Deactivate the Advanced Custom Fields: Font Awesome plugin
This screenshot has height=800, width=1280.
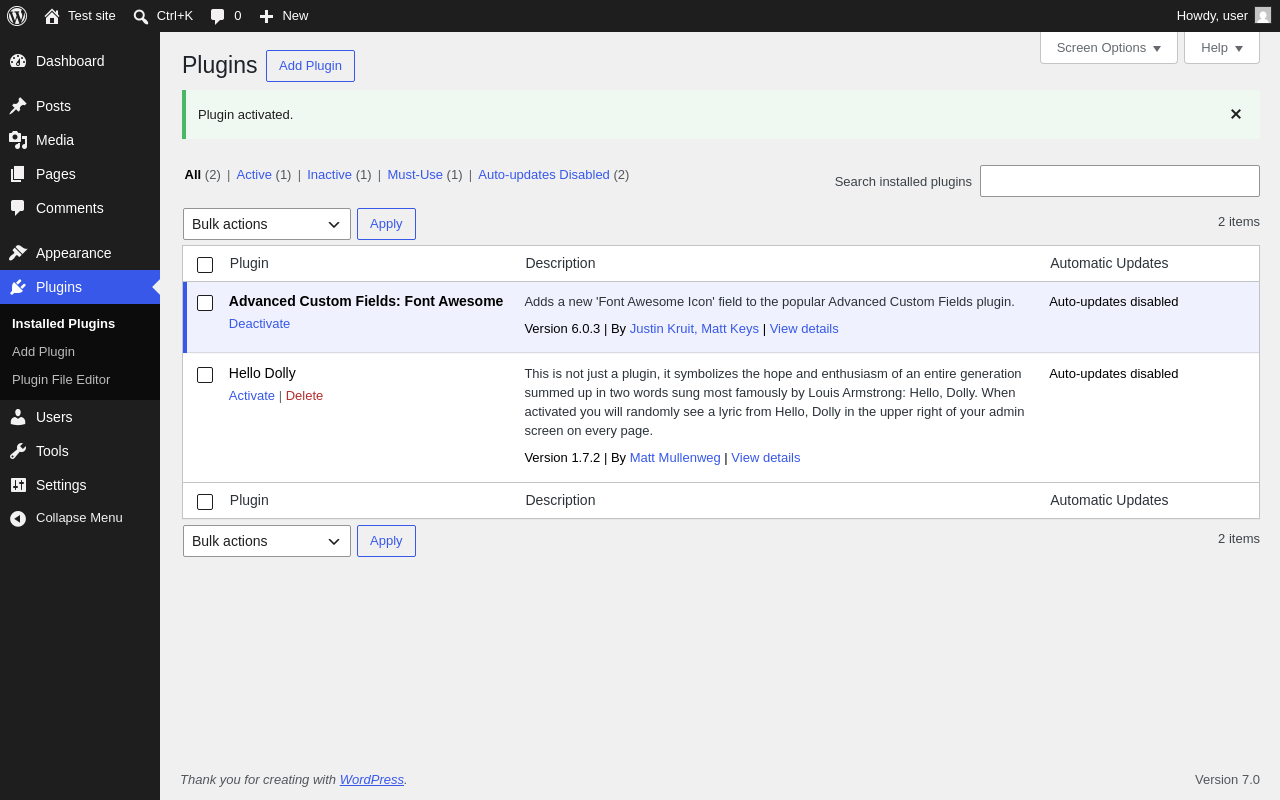click(259, 323)
